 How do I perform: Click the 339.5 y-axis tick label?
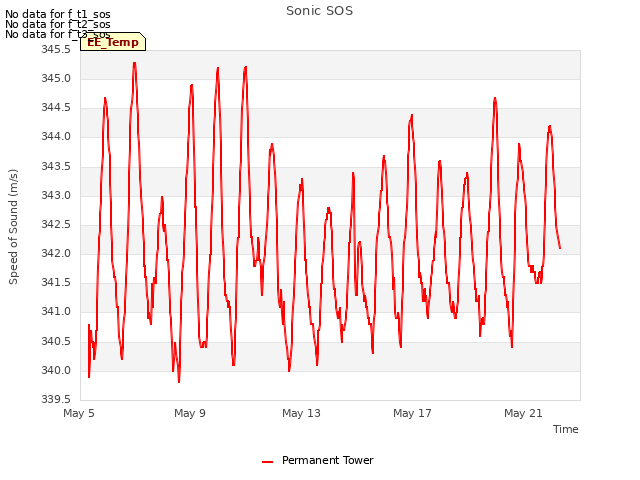tap(56, 399)
